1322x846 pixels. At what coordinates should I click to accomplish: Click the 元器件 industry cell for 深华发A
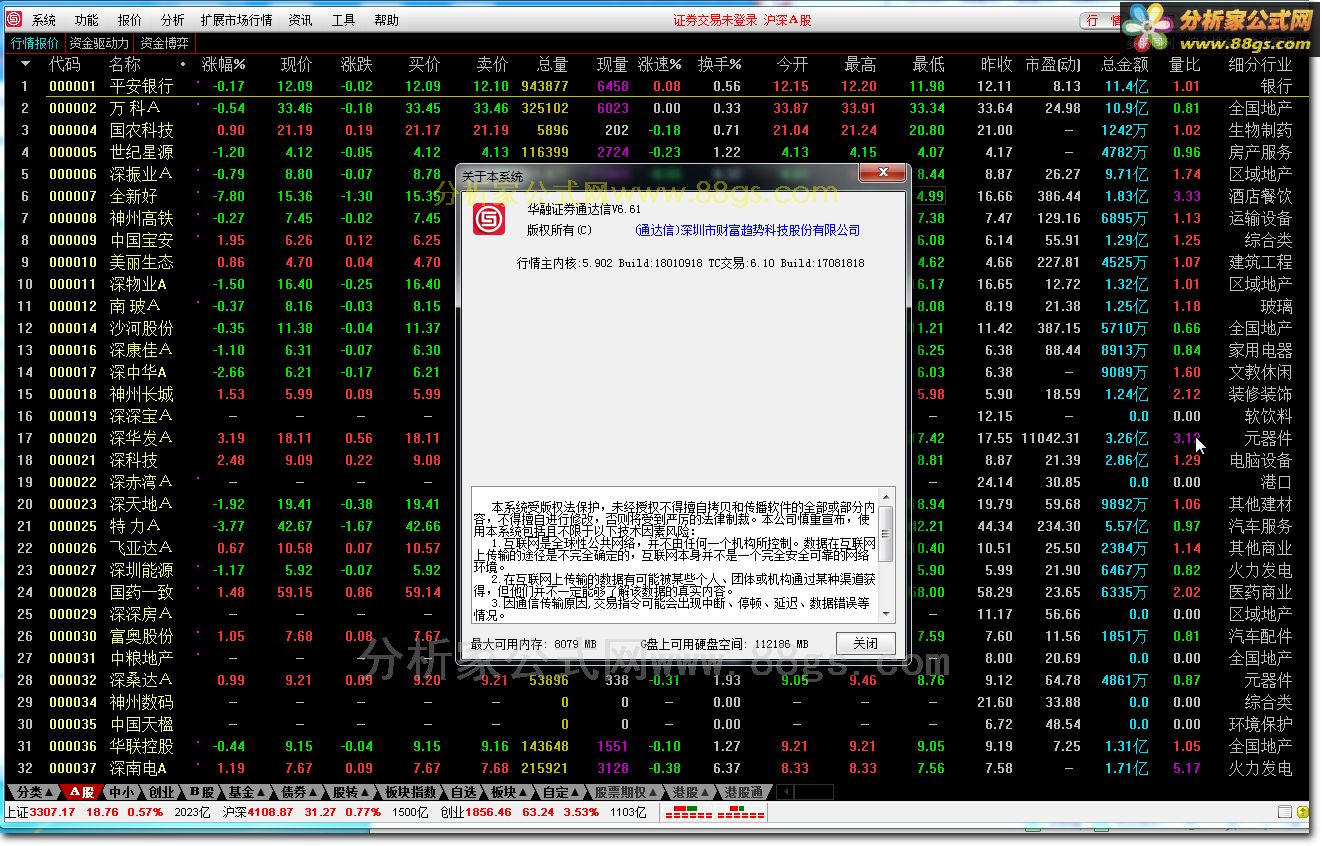[1268, 439]
